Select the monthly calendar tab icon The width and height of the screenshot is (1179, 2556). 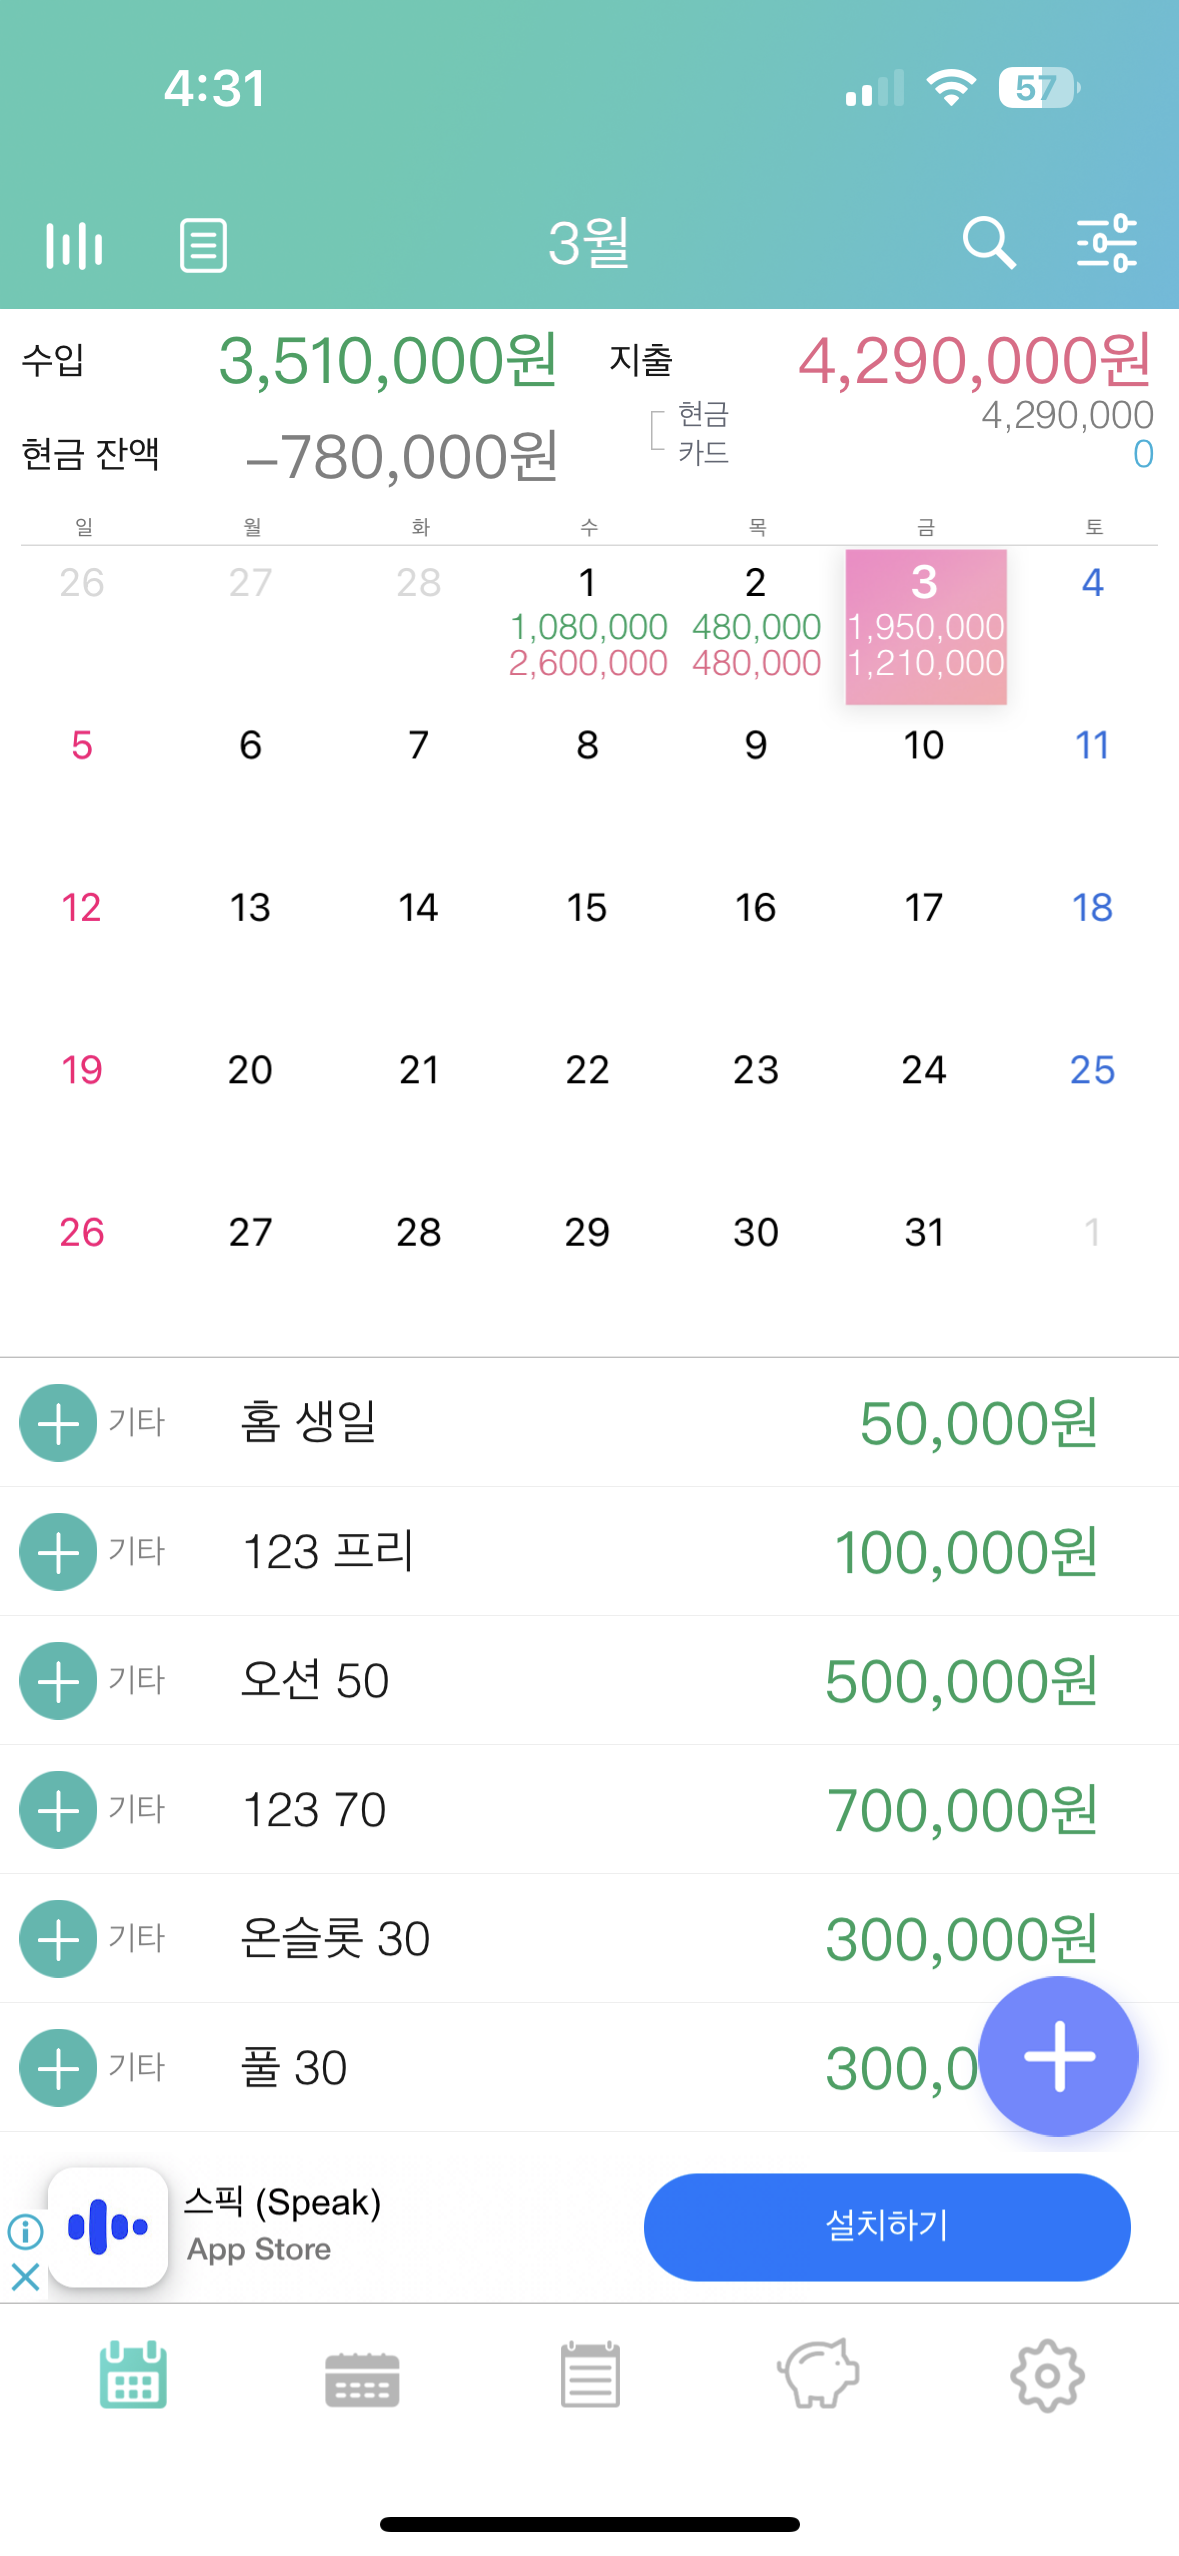point(133,2374)
